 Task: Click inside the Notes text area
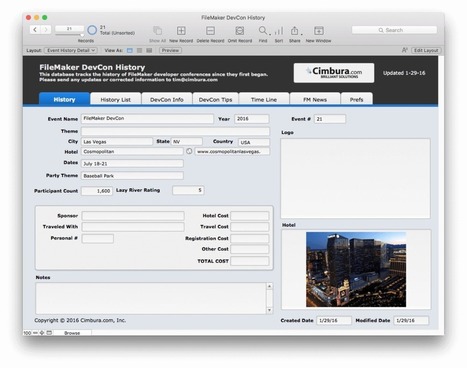click(151, 298)
